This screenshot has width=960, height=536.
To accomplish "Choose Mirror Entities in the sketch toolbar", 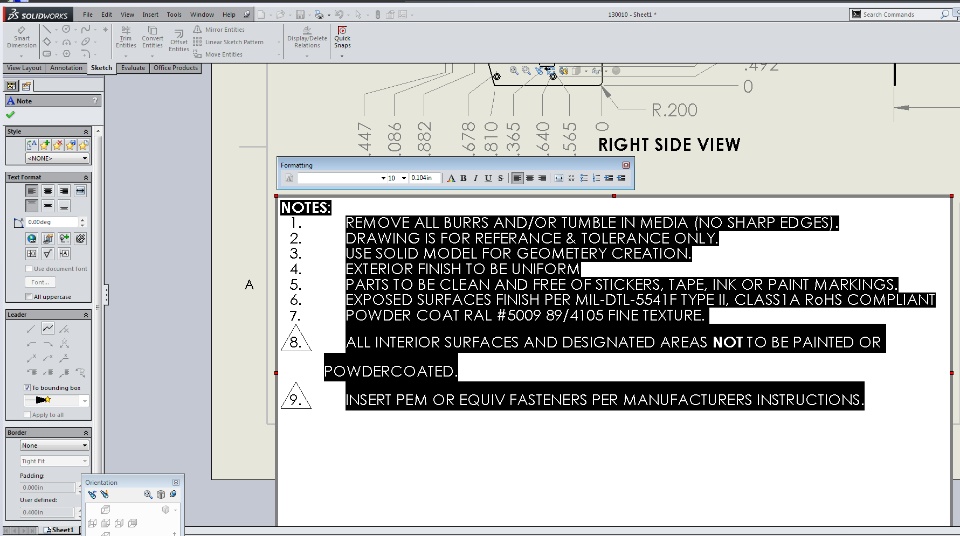I will coord(219,29).
